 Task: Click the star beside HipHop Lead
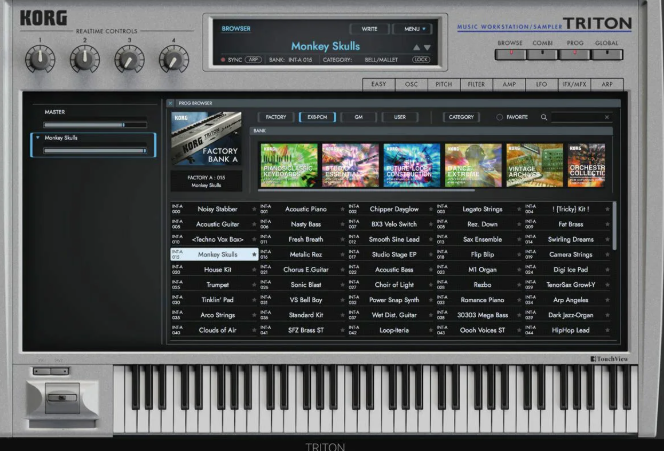[x=607, y=330]
